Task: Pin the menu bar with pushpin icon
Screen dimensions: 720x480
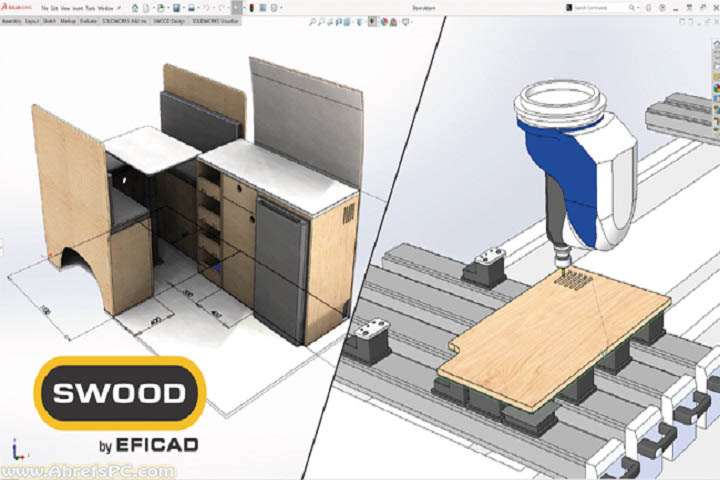Action: click(119, 8)
